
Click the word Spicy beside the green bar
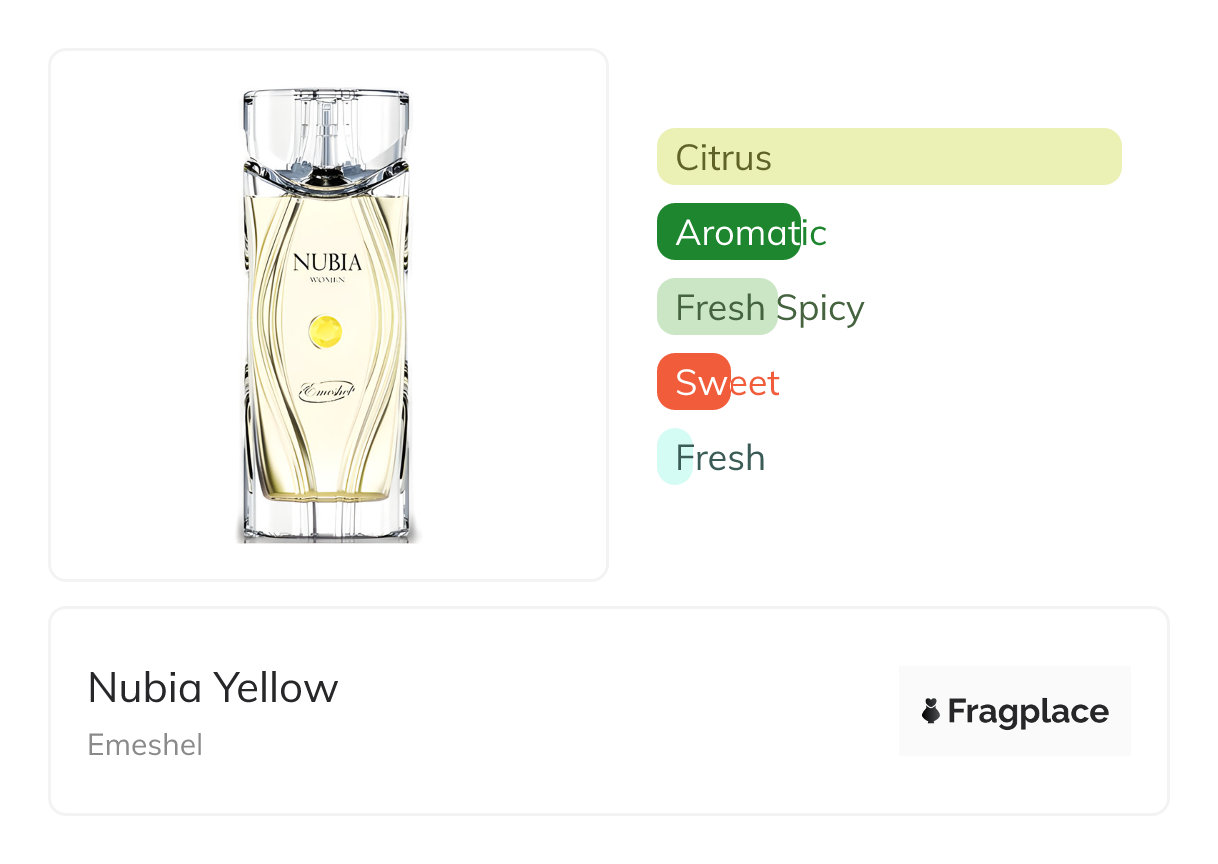(x=822, y=308)
